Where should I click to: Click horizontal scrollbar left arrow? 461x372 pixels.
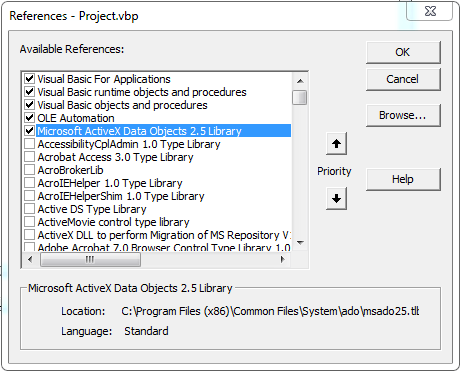click(x=30, y=259)
